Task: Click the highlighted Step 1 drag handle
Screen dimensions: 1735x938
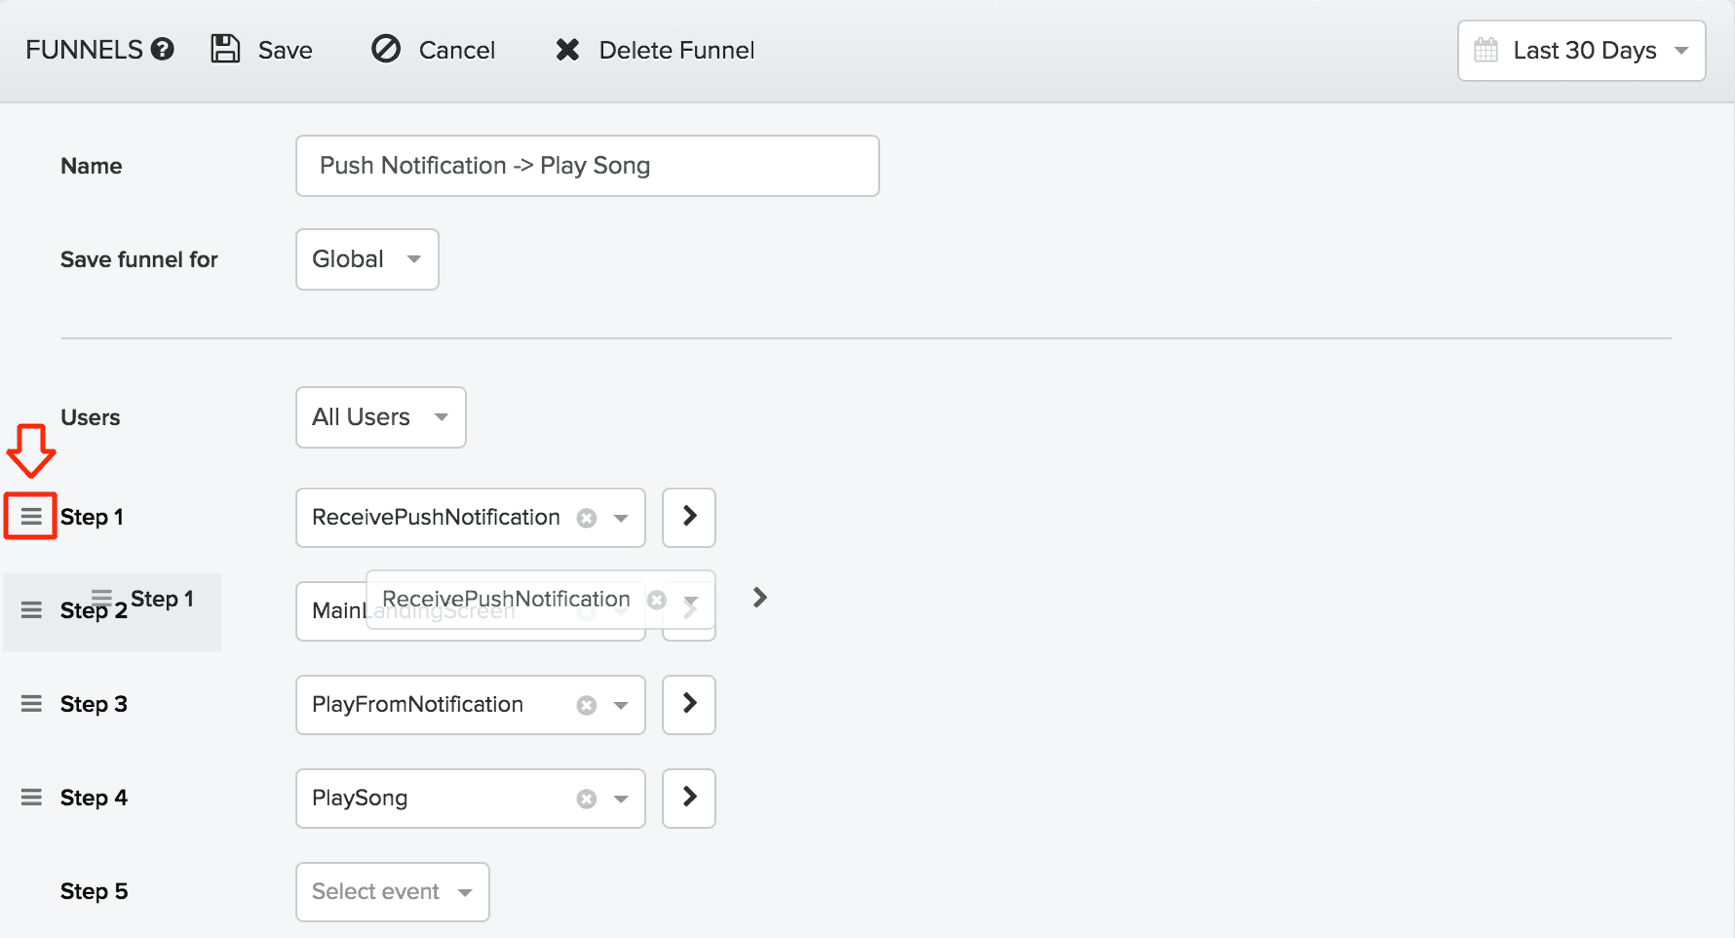Action: (30, 516)
